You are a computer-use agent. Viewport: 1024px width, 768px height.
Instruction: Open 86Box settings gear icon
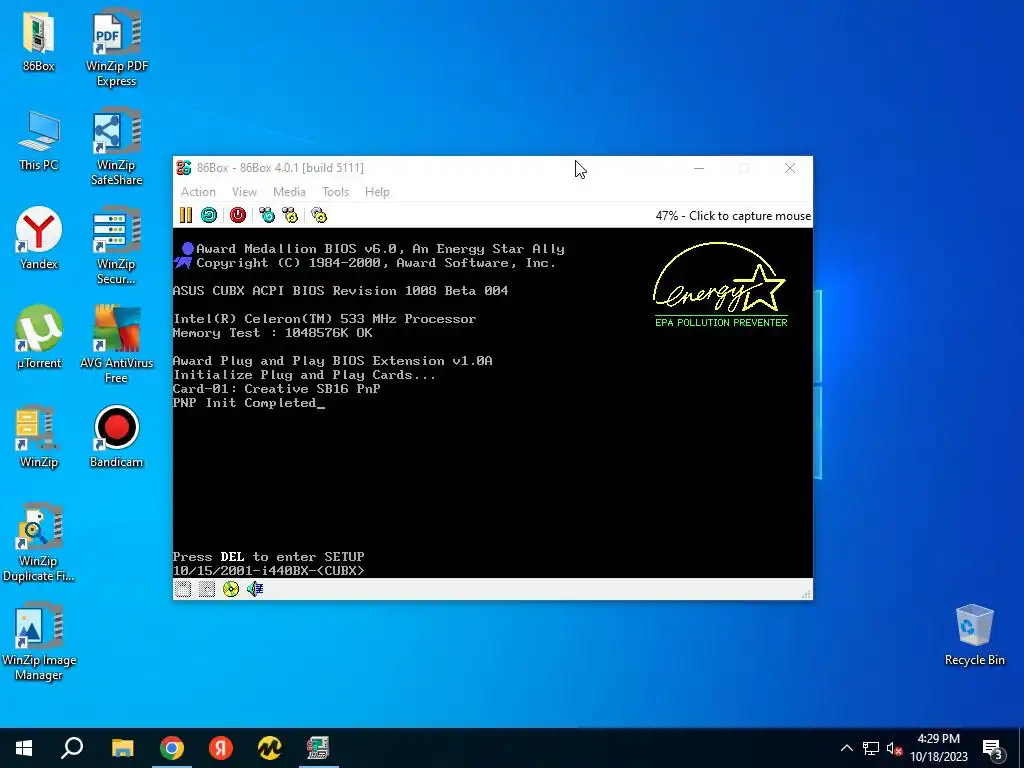tap(319, 215)
